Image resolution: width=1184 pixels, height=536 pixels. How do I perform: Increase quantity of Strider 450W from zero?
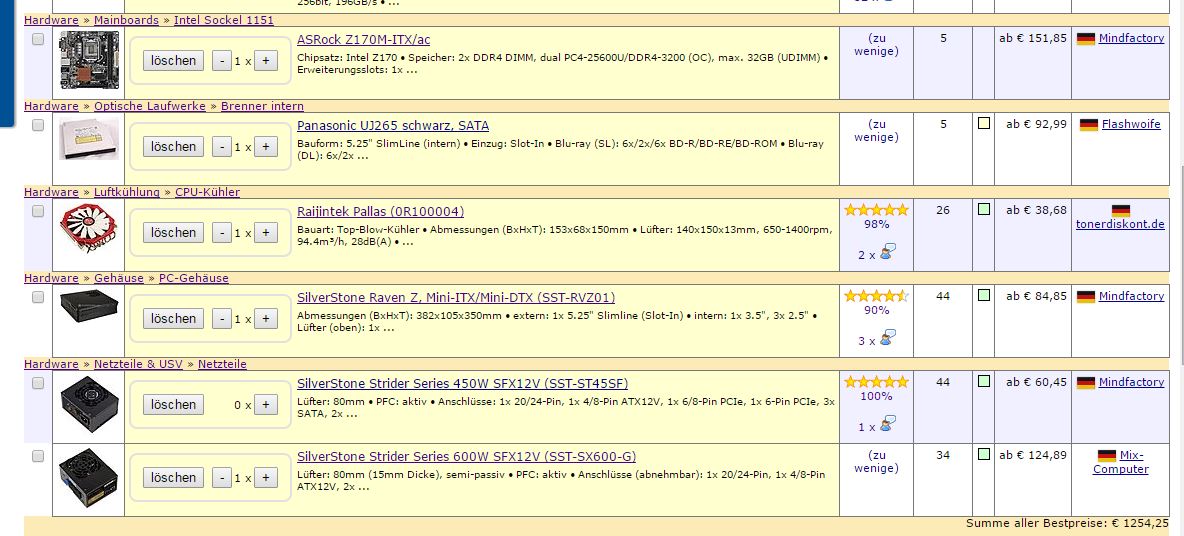point(266,405)
